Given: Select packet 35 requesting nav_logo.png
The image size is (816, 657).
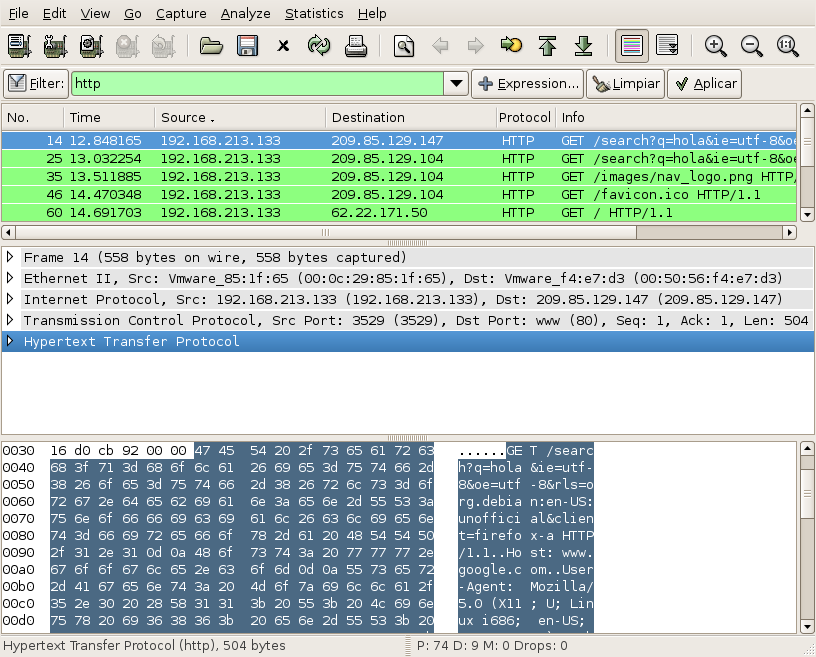Looking at the screenshot, I should (399, 176).
